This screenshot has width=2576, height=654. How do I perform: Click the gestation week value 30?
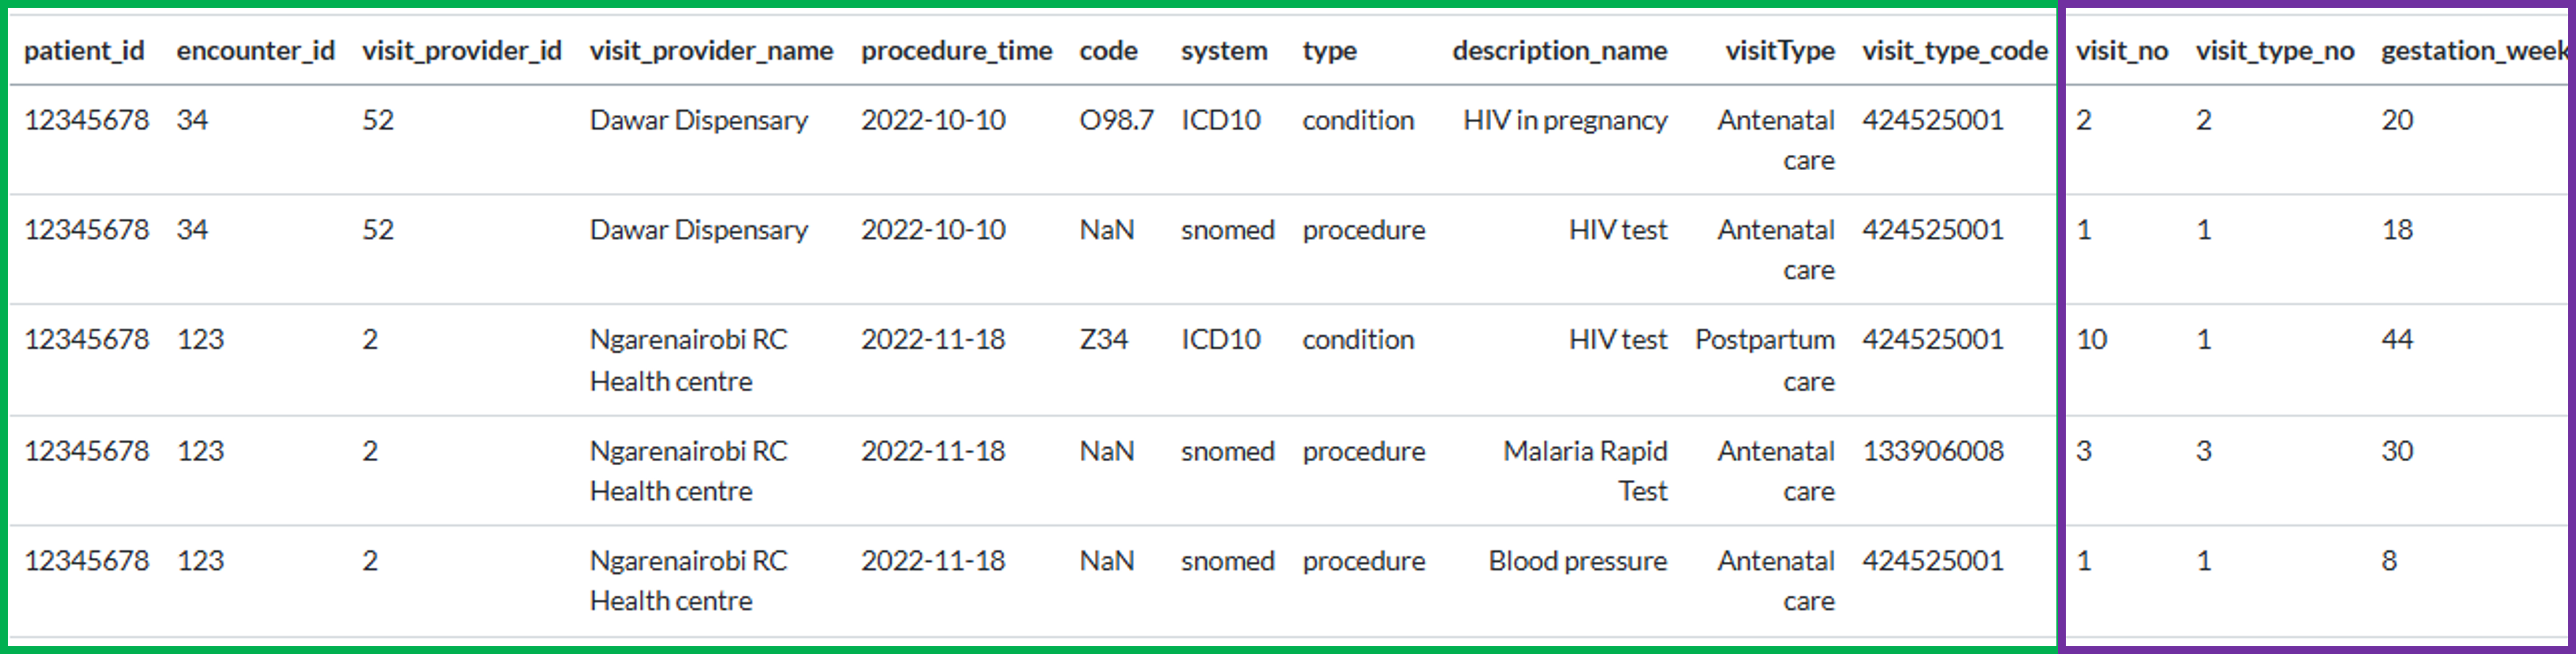point(2397,451)
